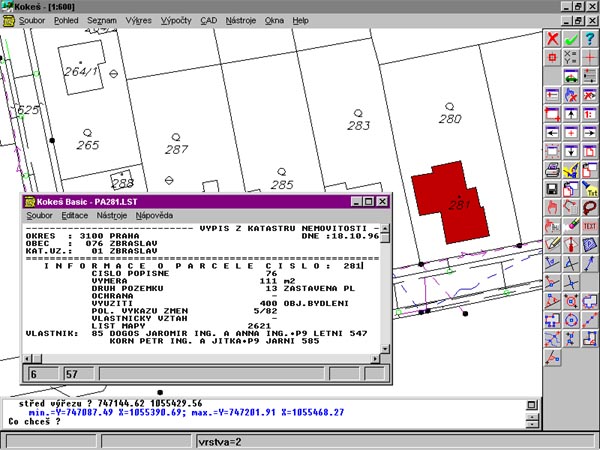The image size is (600, 450).
Task: Open help with the blue question mark
Action: 590,39
